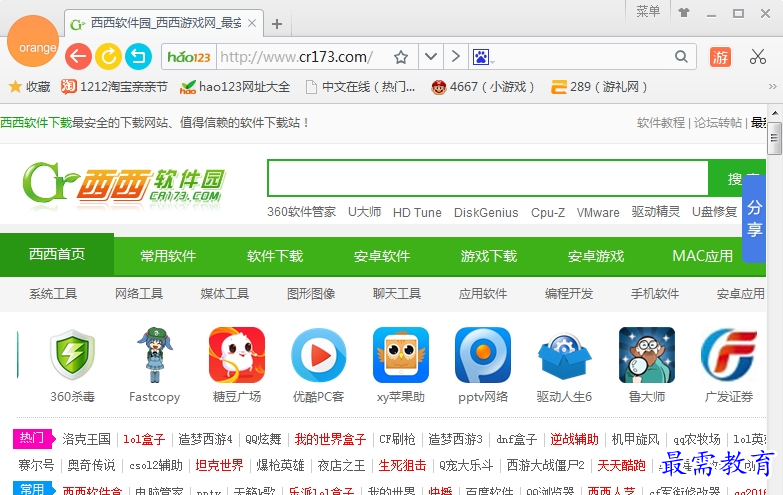This screenshot has height=495, width=783.
Task: Open 常用软件 navigation tab
Action: tap(168, 256)
